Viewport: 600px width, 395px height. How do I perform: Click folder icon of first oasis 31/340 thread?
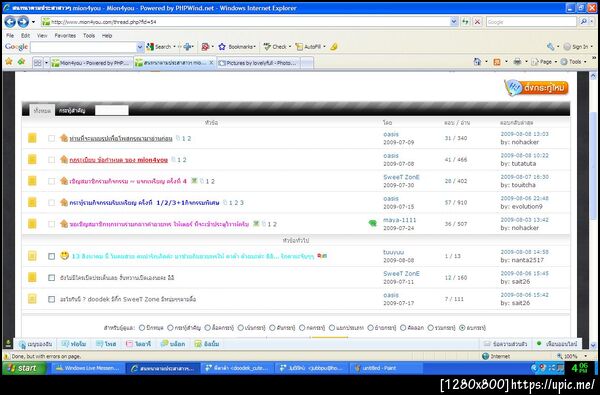[32, 138]
